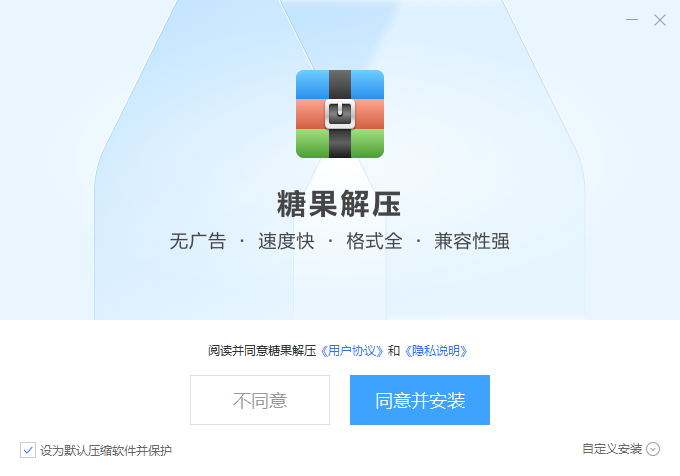The height and width of the screenshot is (476, 680).
Task: Toggle the 设为默认压缩软件并保护 label
Action: click(106, 450)
